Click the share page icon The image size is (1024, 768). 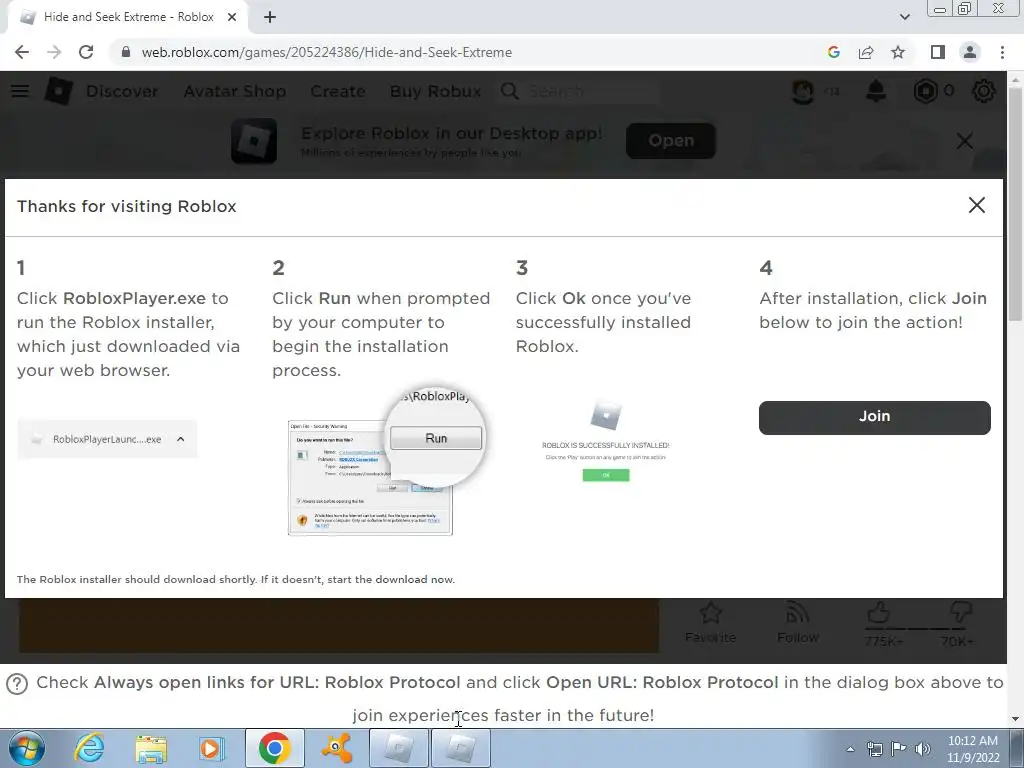pos(866,52)
